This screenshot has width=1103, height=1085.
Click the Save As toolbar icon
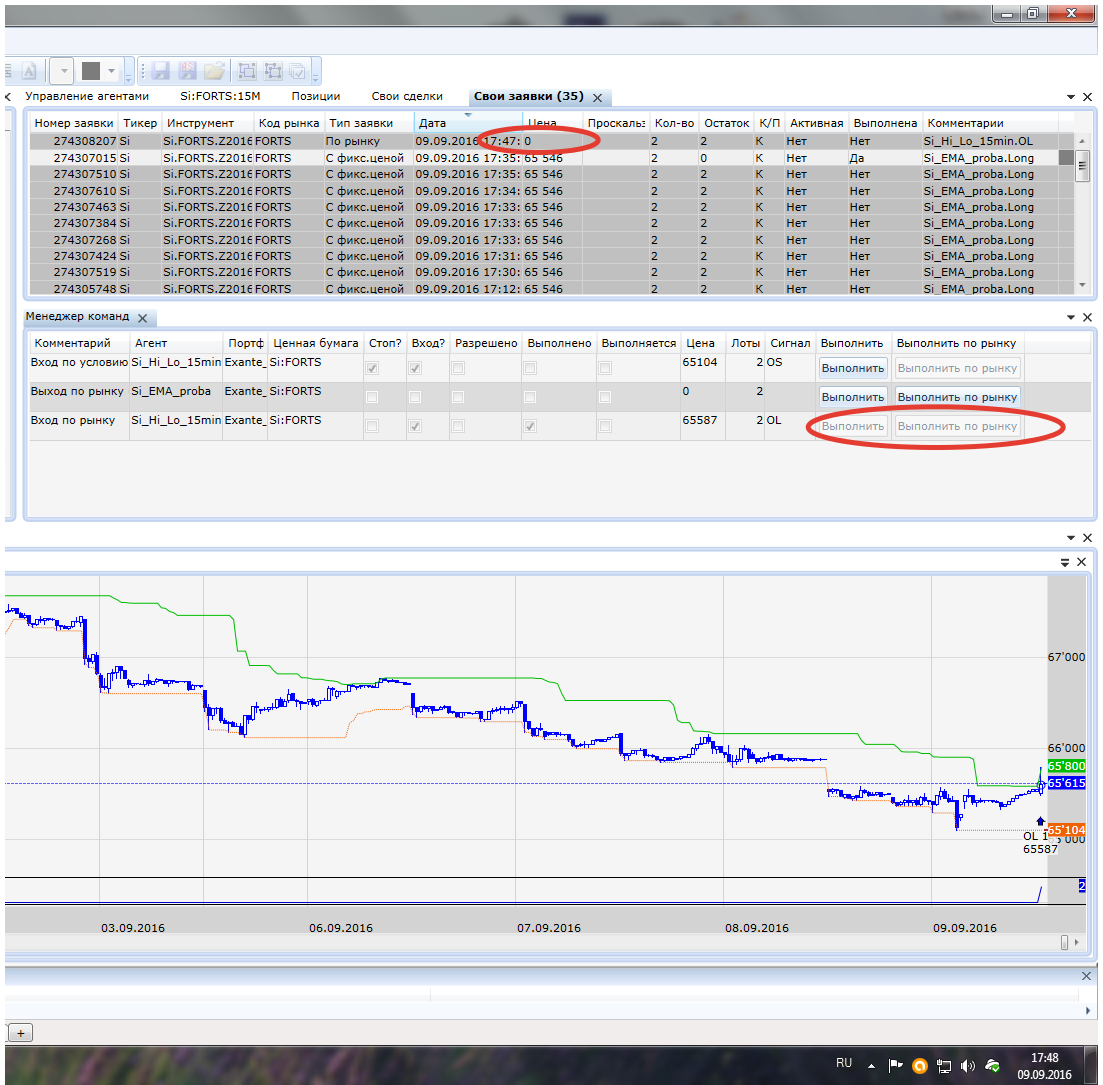pyautogui.click(x=187, y=70)
